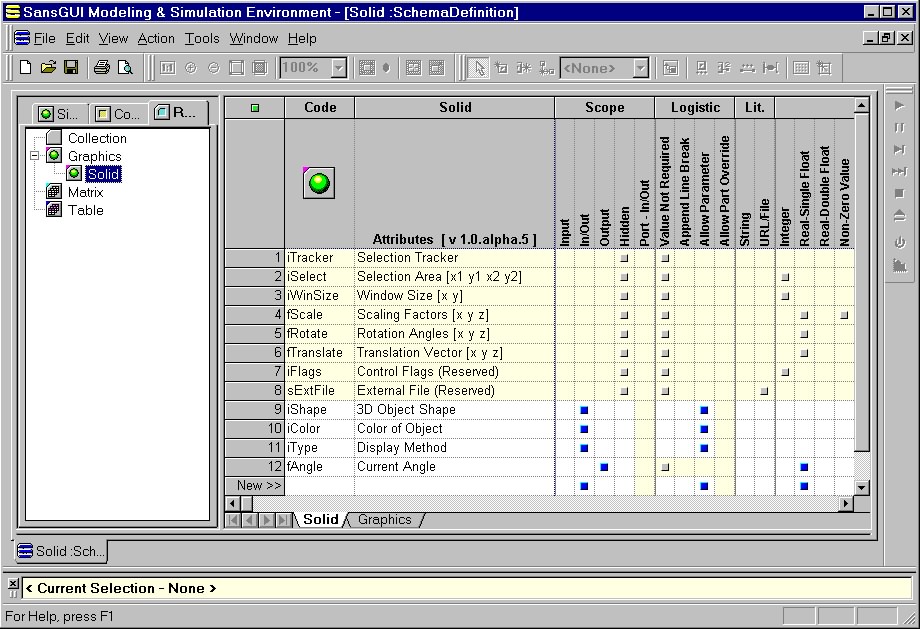Select the arrow pointer tool
Image resolution: width=920 pixels, height=629 pixels.
pos(479,68)
